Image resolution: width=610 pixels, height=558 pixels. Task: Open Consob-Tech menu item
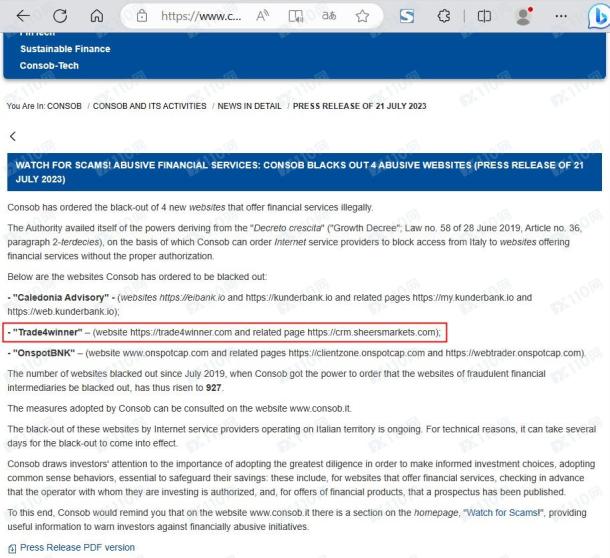pos(49,66)
